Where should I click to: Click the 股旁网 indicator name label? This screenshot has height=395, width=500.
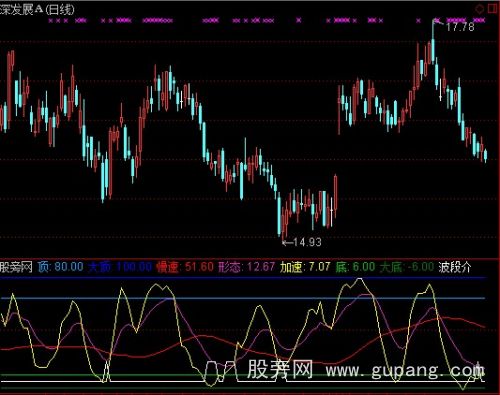click(x=16, y=267)
